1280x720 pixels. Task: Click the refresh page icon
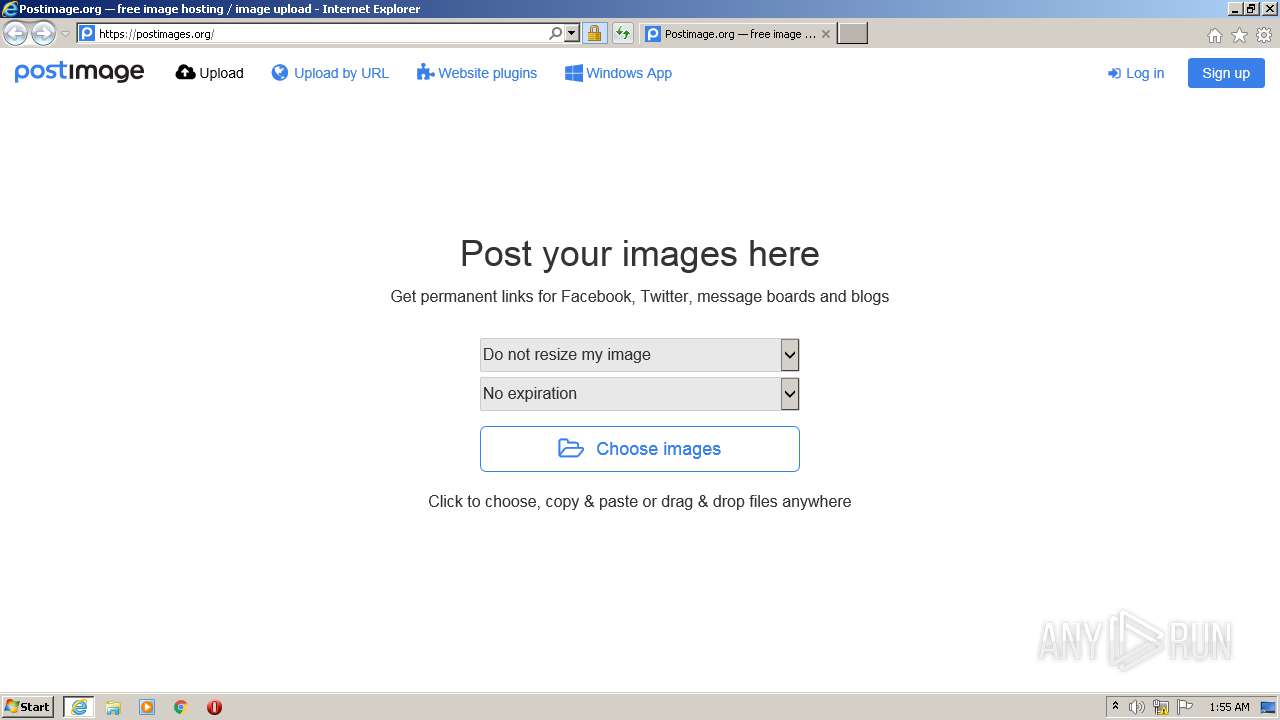[x=623, y=34]
